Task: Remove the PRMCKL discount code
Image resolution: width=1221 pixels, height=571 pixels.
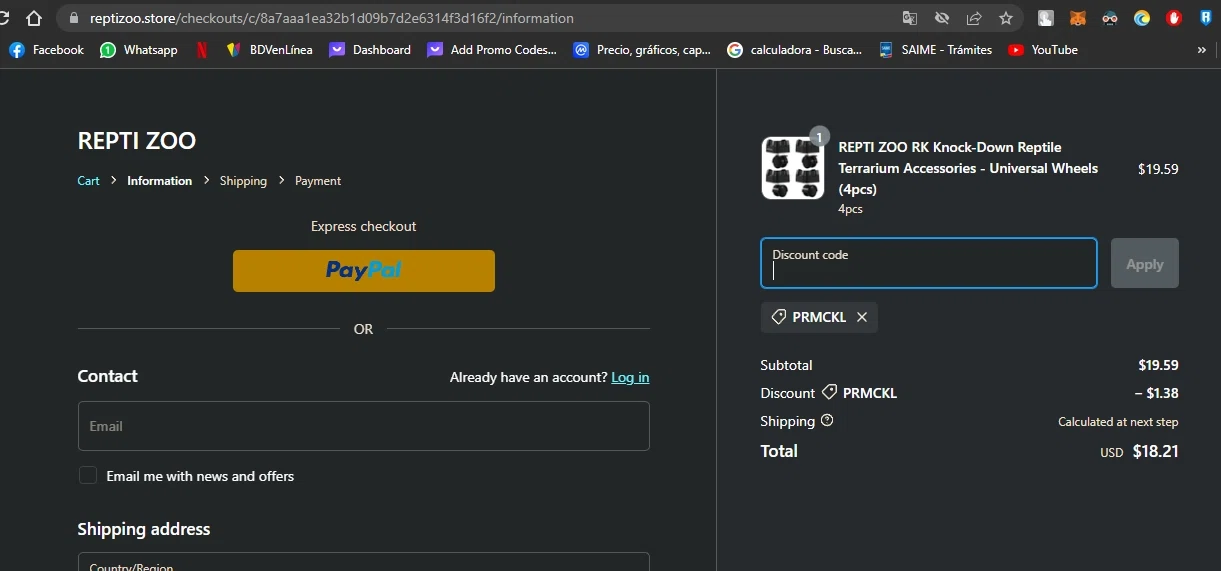Action: (862, 317)
